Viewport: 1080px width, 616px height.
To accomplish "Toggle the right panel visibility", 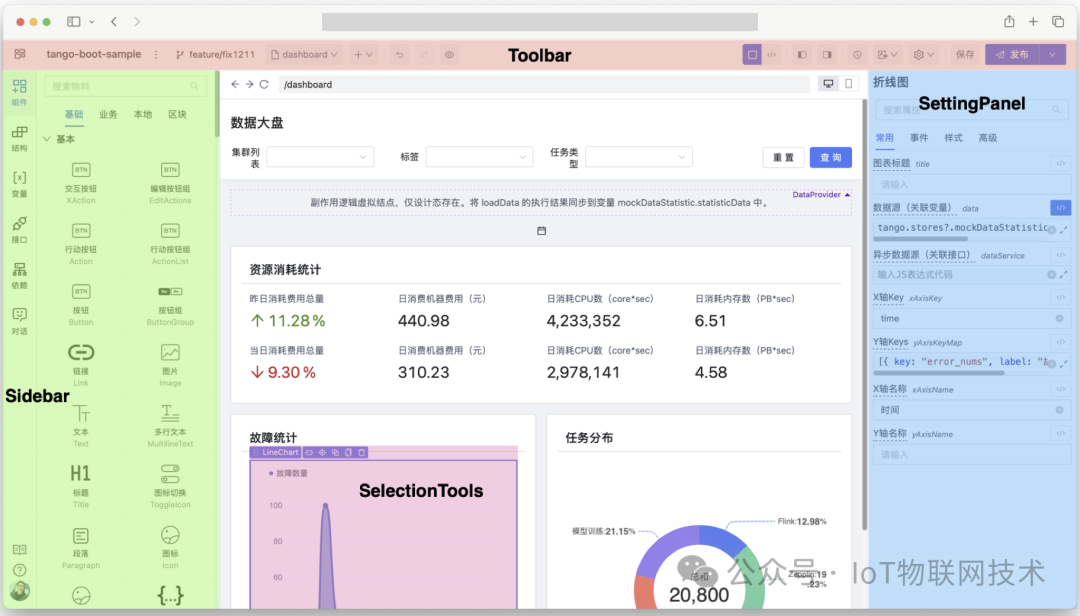I will tap(827, 54).
